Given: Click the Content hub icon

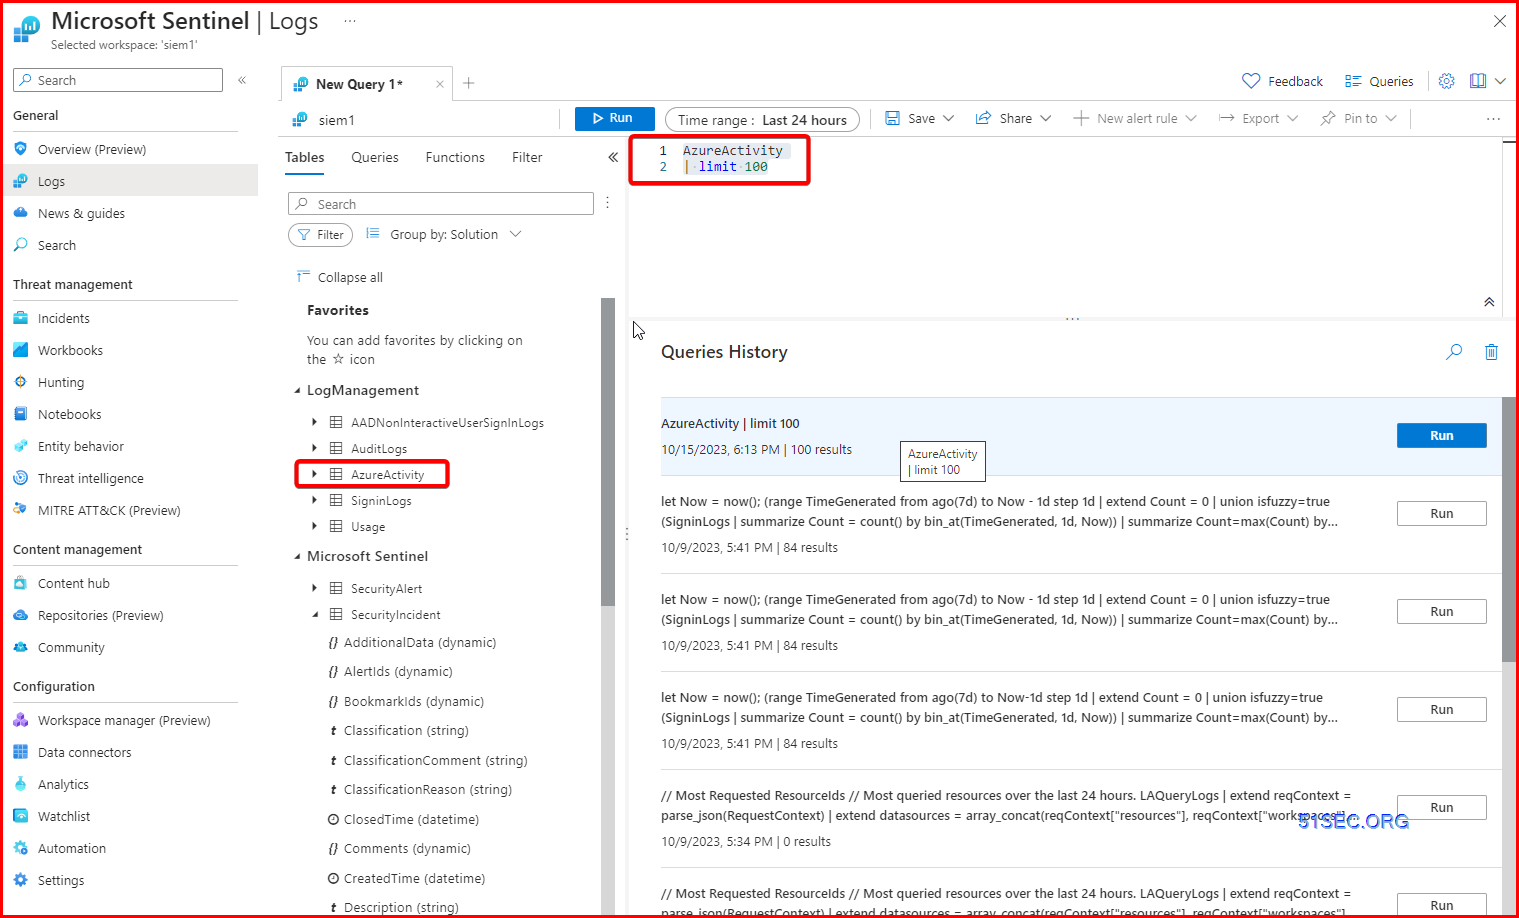Looking at the screenshot, I should [x=20, y=583].
